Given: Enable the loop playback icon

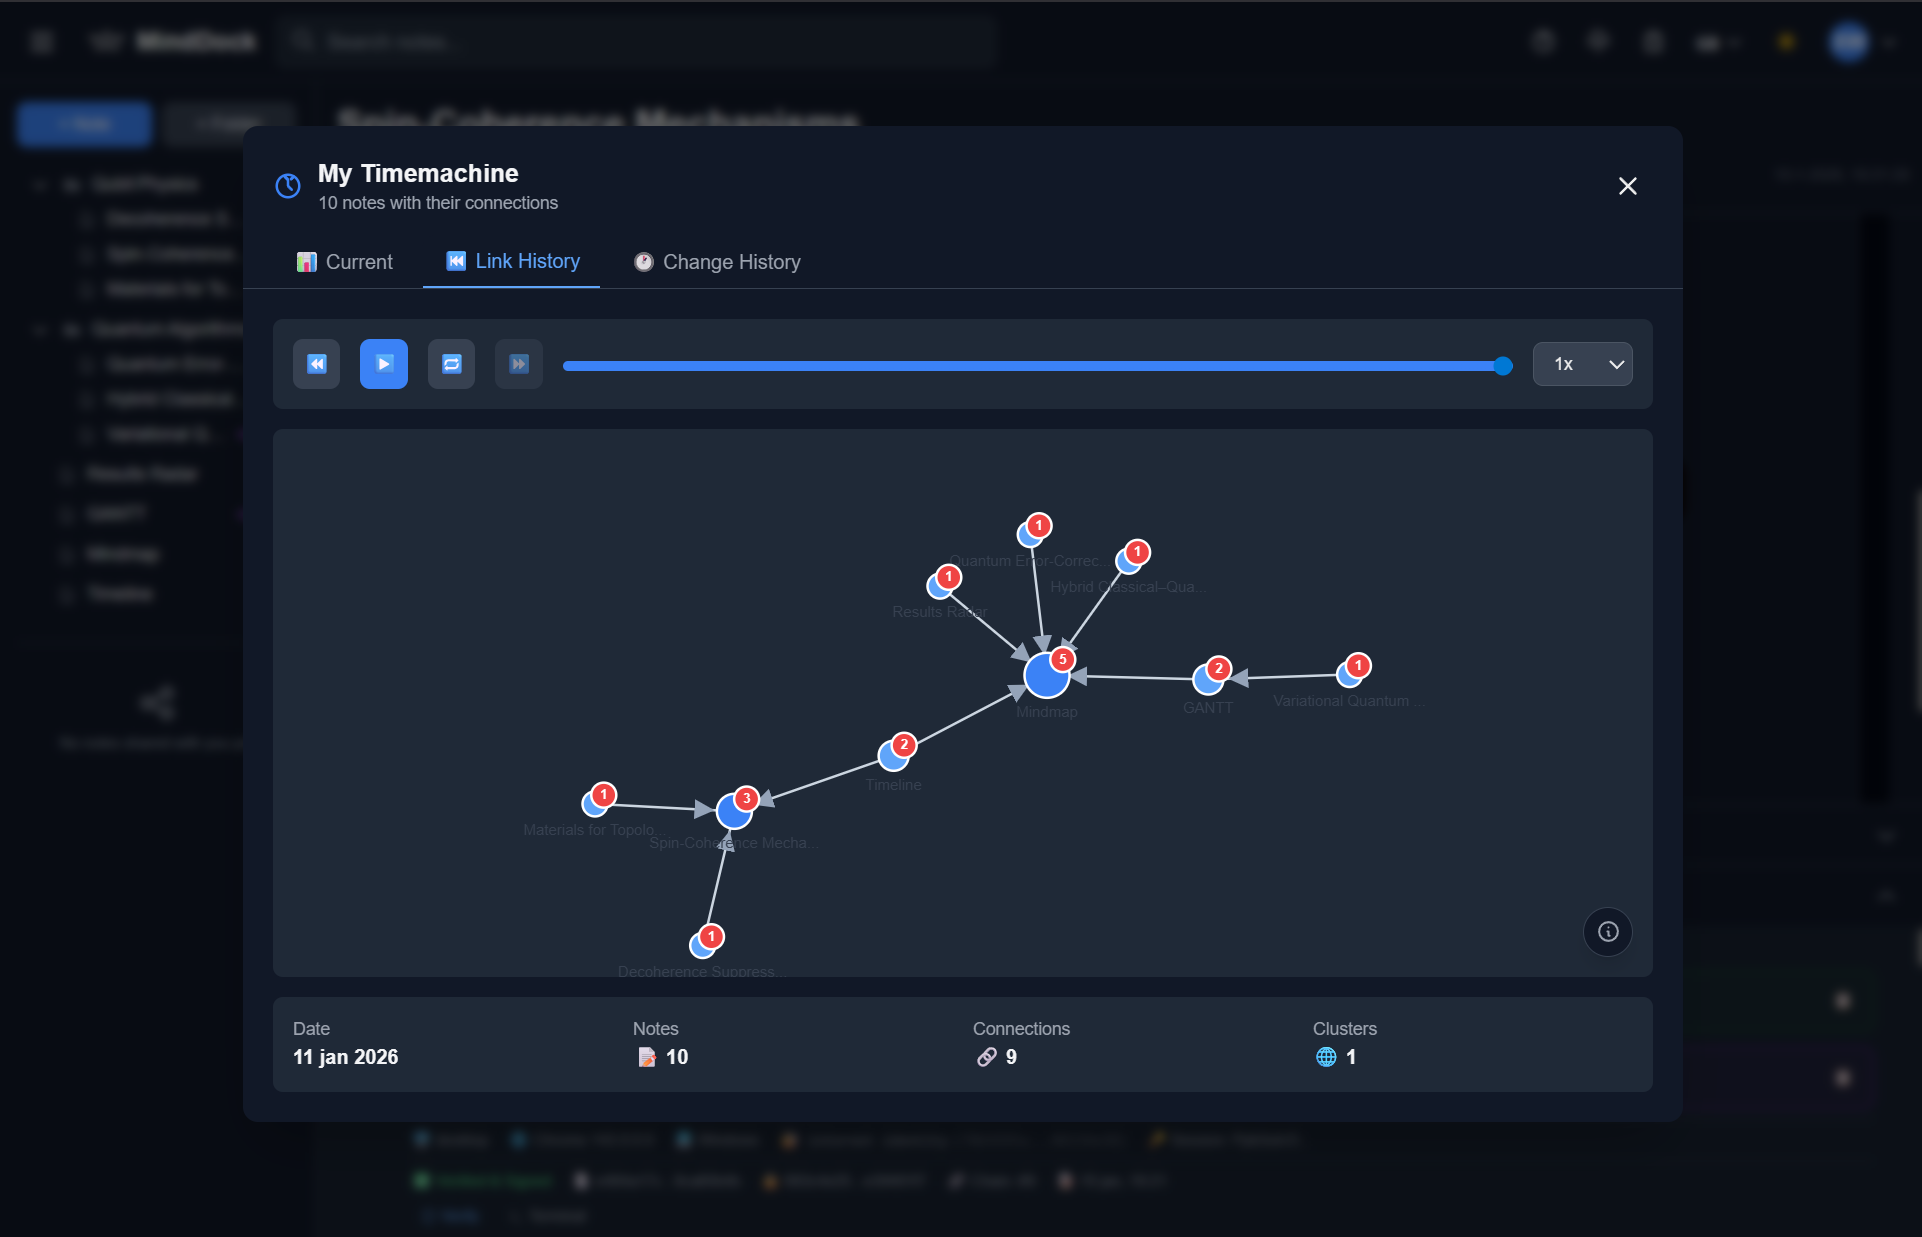Looking at the screenshot, I should pos(451,364).
